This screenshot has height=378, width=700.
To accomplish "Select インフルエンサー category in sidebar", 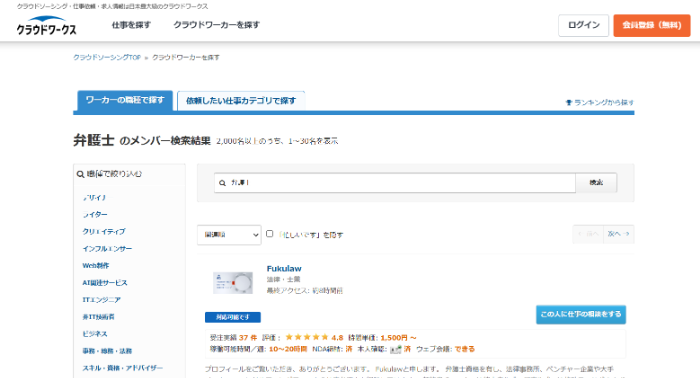I will pyautogui.click(x=107, y=249).
